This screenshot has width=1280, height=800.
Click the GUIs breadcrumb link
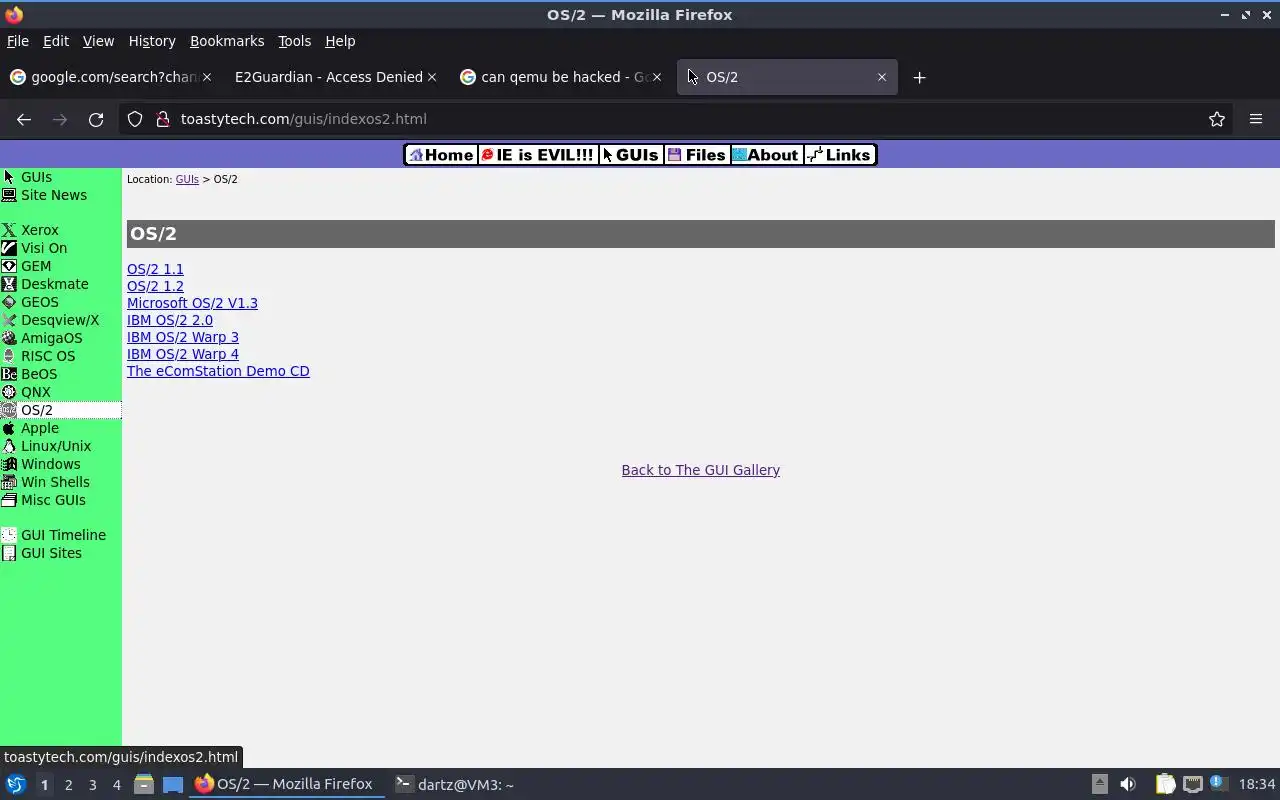tap(187, 179)
